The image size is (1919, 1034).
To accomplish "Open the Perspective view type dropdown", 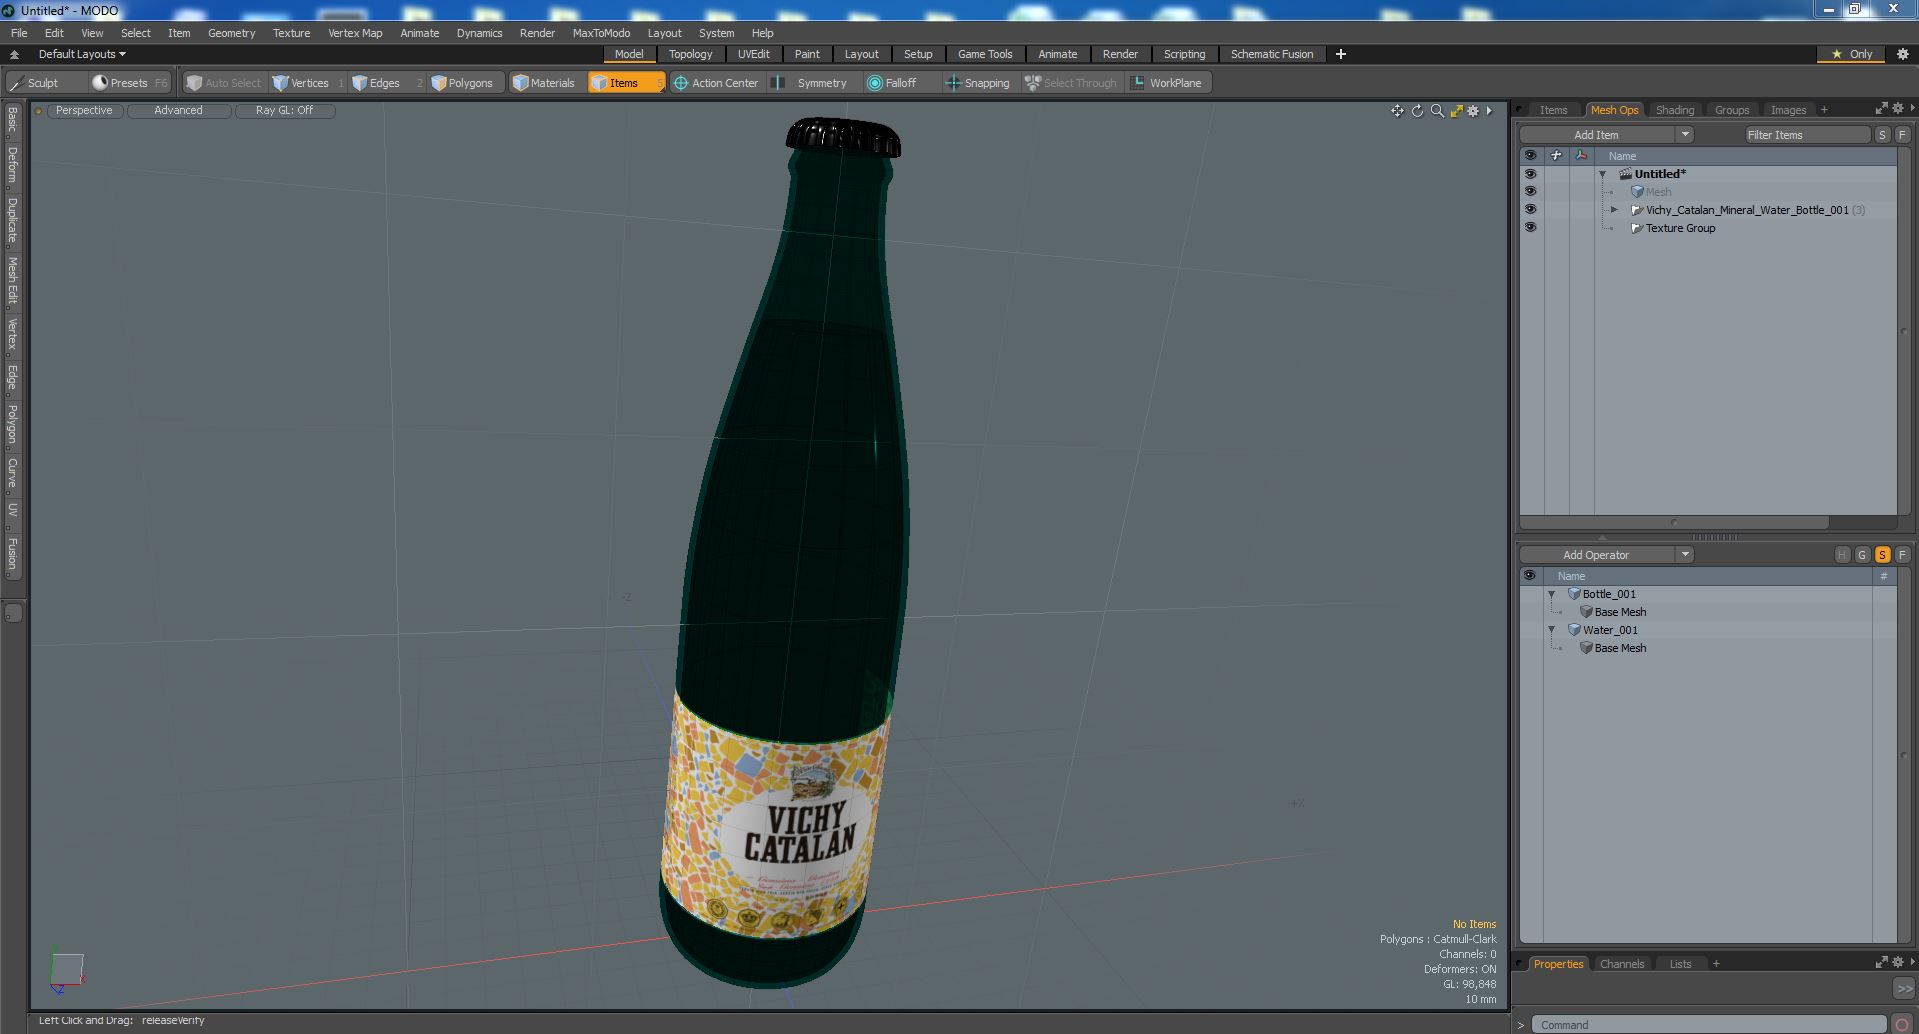I will pyautogui.click(x=84, y=111).
